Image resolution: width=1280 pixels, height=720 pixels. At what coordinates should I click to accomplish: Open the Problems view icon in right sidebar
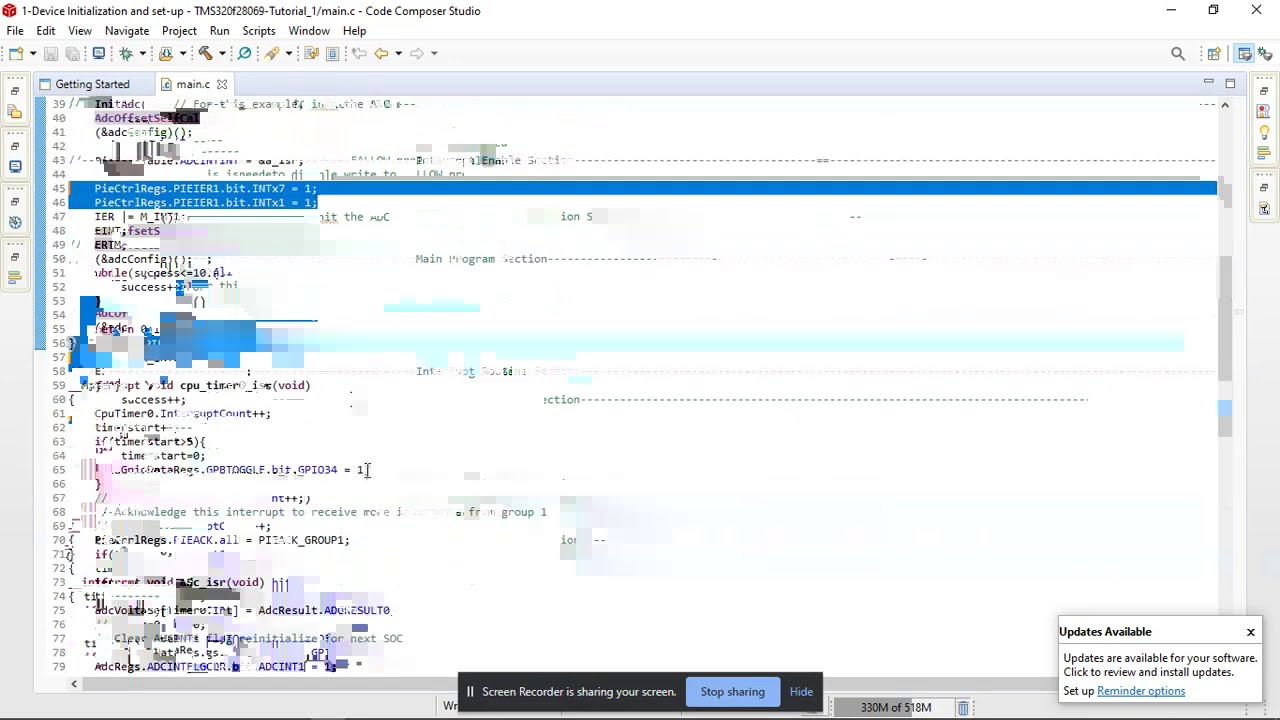click(x=1264, y=112)
